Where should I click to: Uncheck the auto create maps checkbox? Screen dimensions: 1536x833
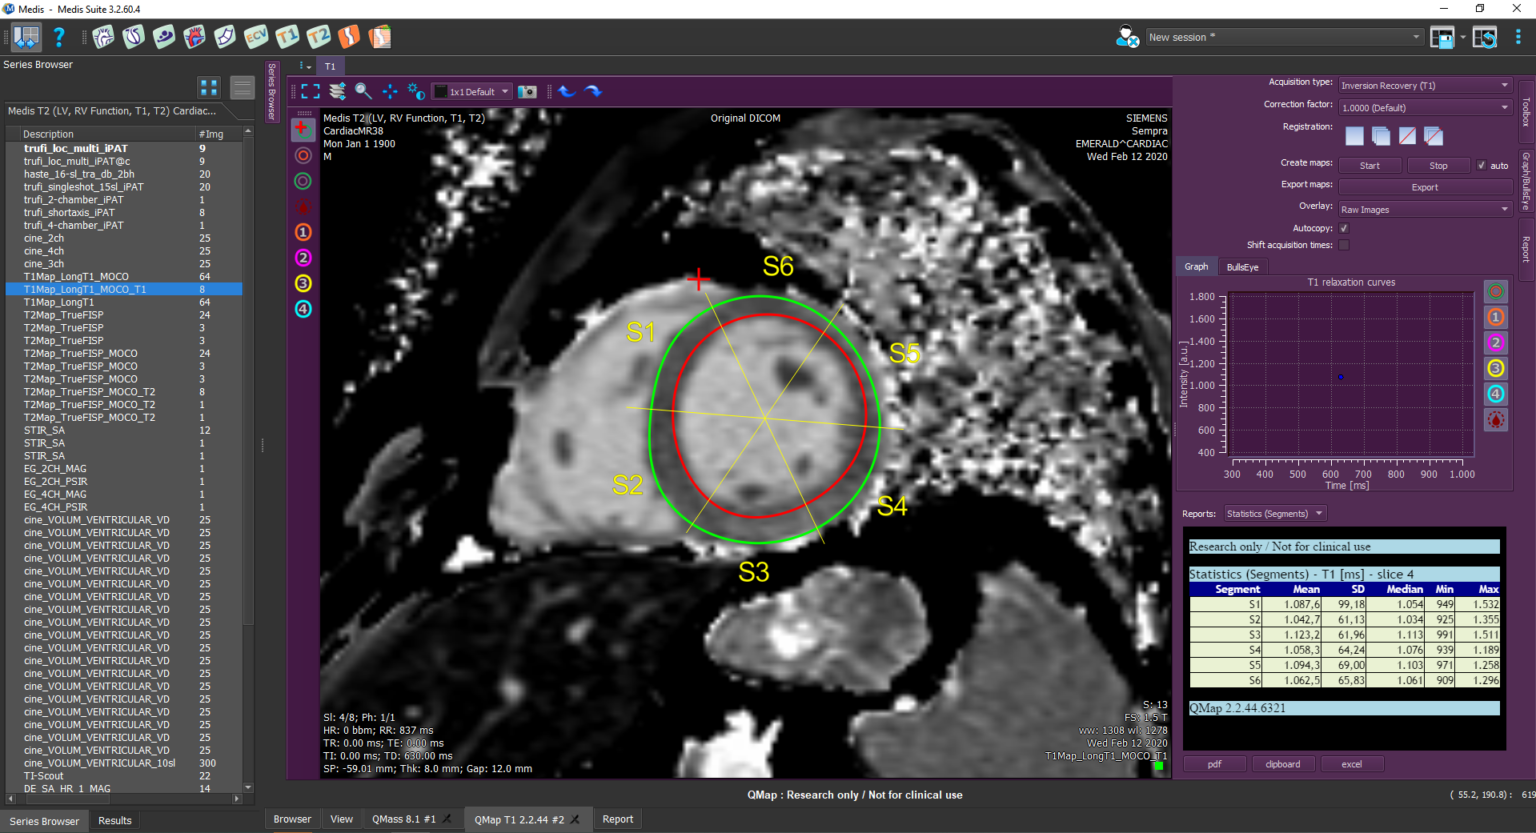pos(1481,166)
